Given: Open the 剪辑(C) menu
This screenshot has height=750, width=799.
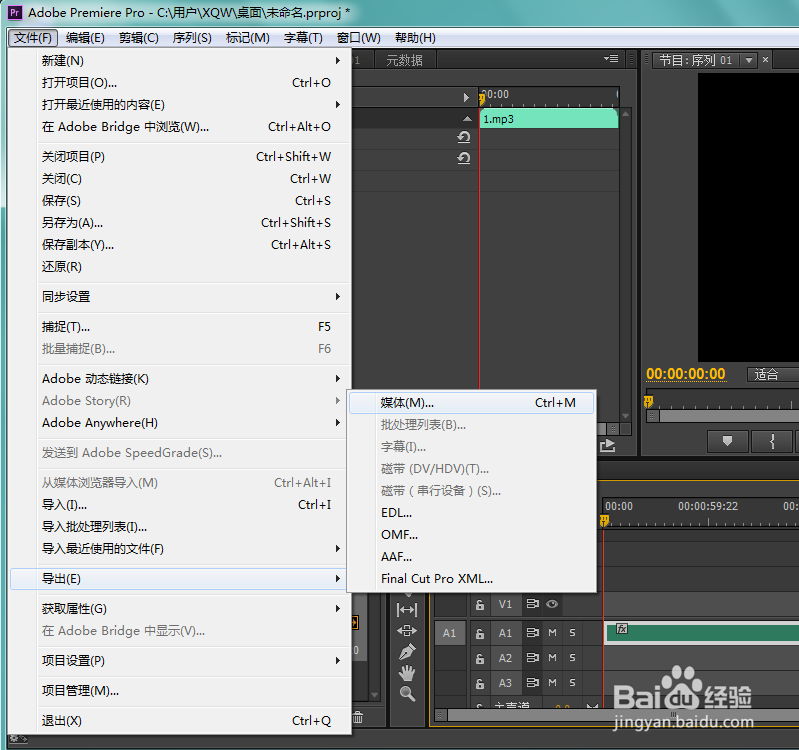Looking at the screenshot, I should pyautogui.click(x=139, y=38).
